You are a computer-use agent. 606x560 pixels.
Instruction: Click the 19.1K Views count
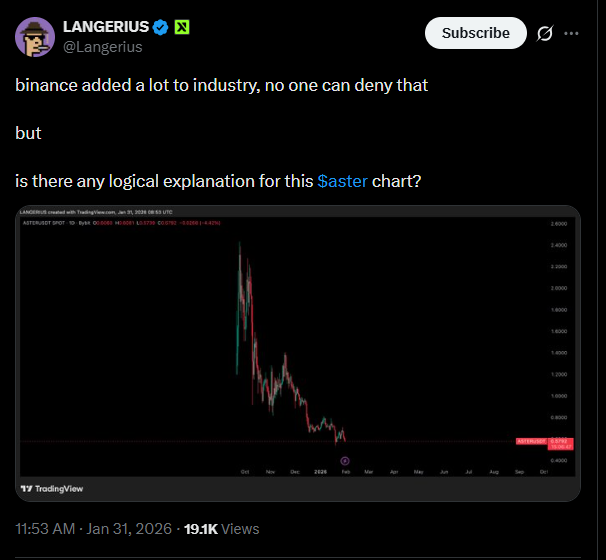coord(221,528)
